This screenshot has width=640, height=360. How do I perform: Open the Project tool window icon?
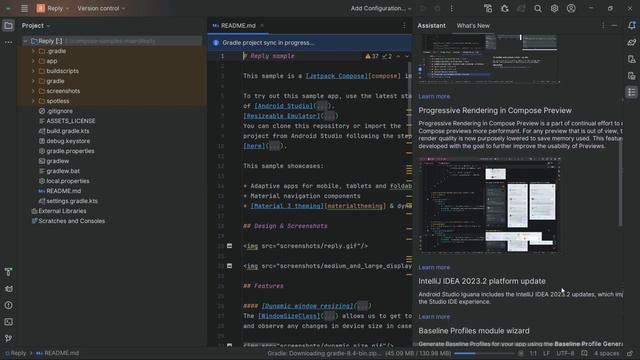[x=8, y=26]
